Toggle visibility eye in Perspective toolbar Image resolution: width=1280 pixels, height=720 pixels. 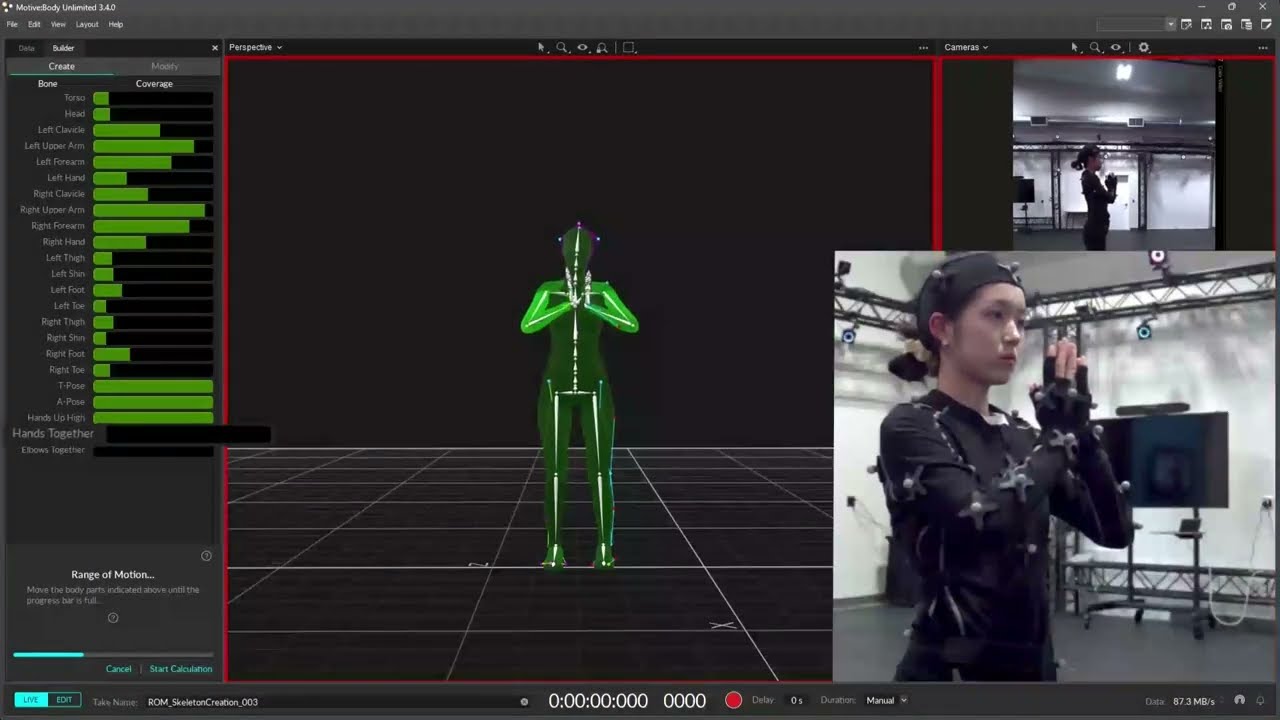pyautogui.click(x=582, y=47)
